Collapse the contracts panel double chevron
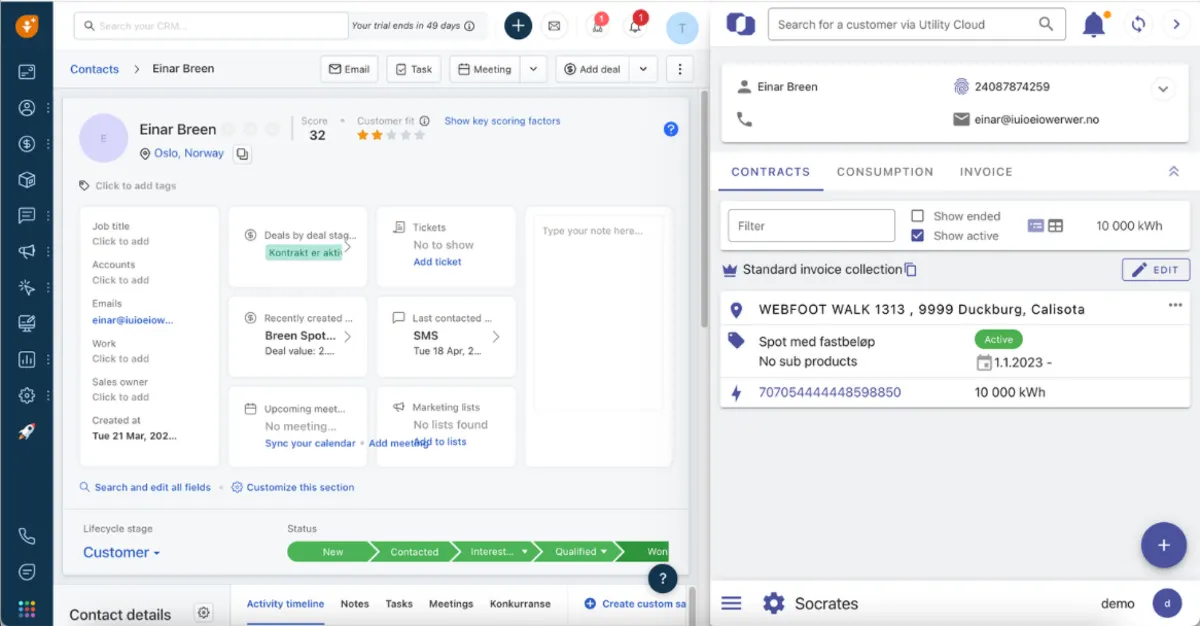Viewport: 1200px width, 626px height. click(1174, 172)
